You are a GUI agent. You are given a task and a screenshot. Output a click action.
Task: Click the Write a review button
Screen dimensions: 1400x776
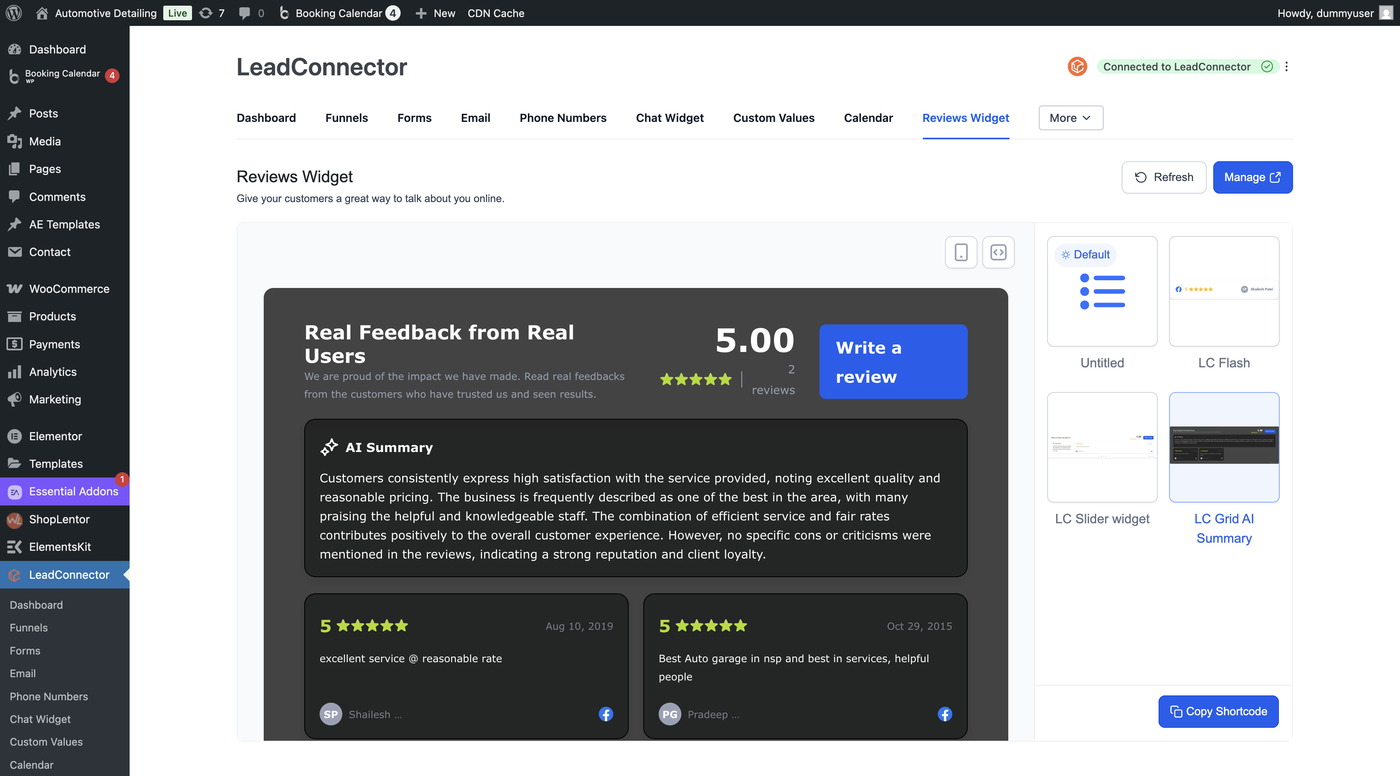click(893, 362)
